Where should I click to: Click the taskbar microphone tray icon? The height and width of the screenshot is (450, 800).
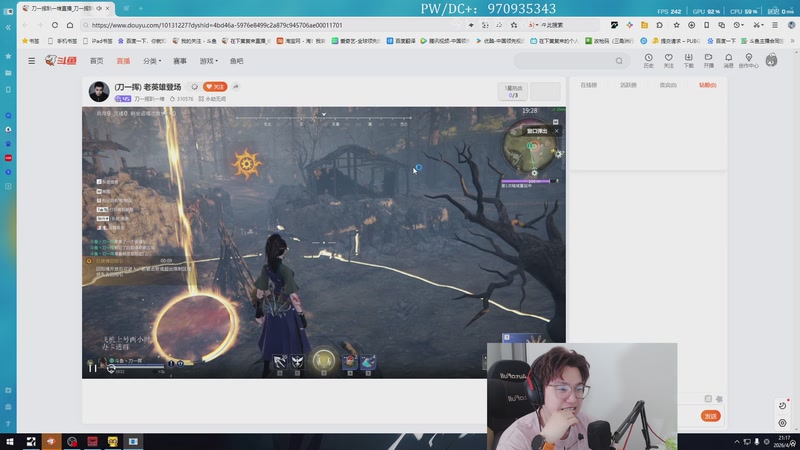pyautogui.click(x=757, y=442)
